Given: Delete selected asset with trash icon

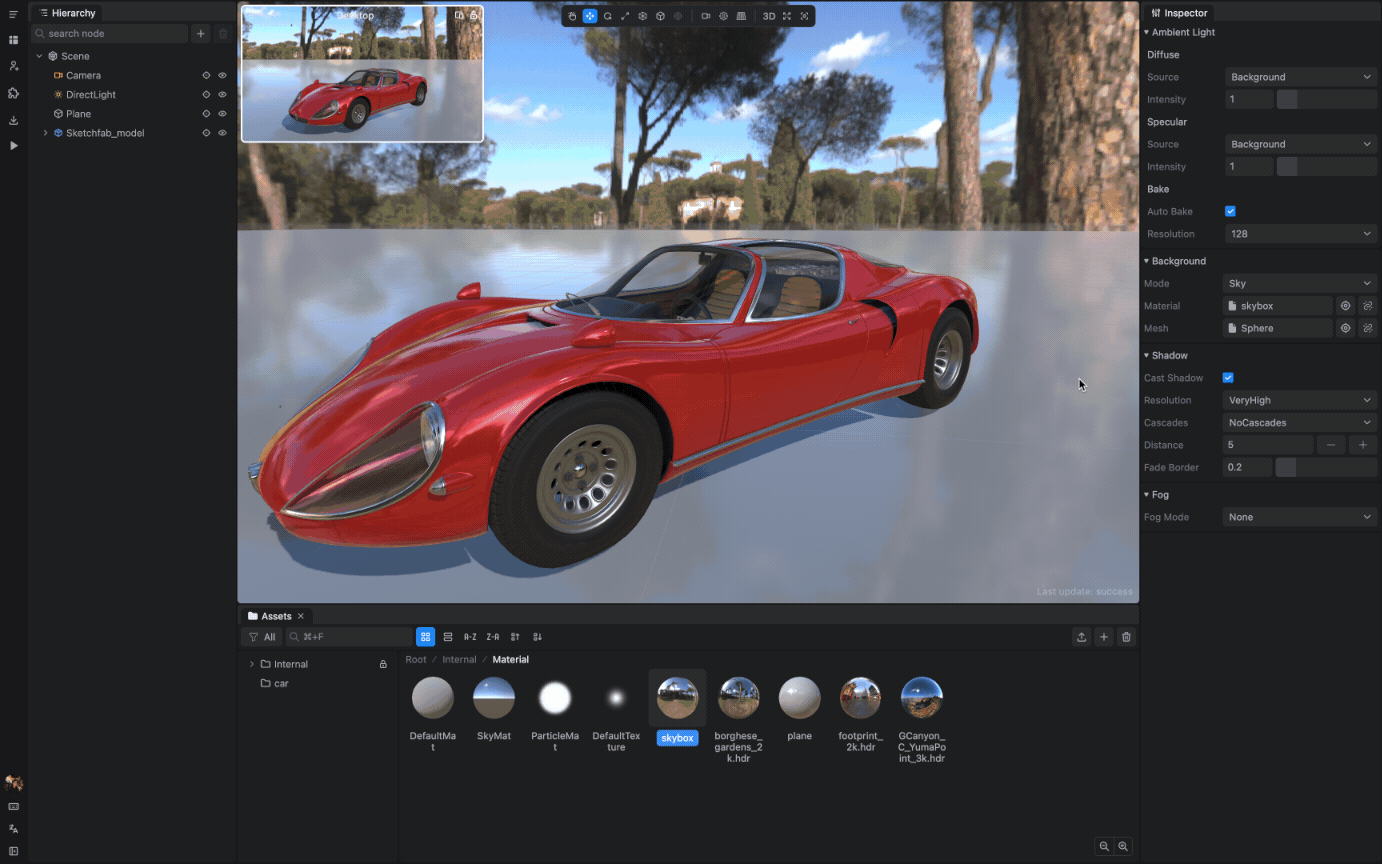Looking at the screenshot, I should (x=1126, y=637).
